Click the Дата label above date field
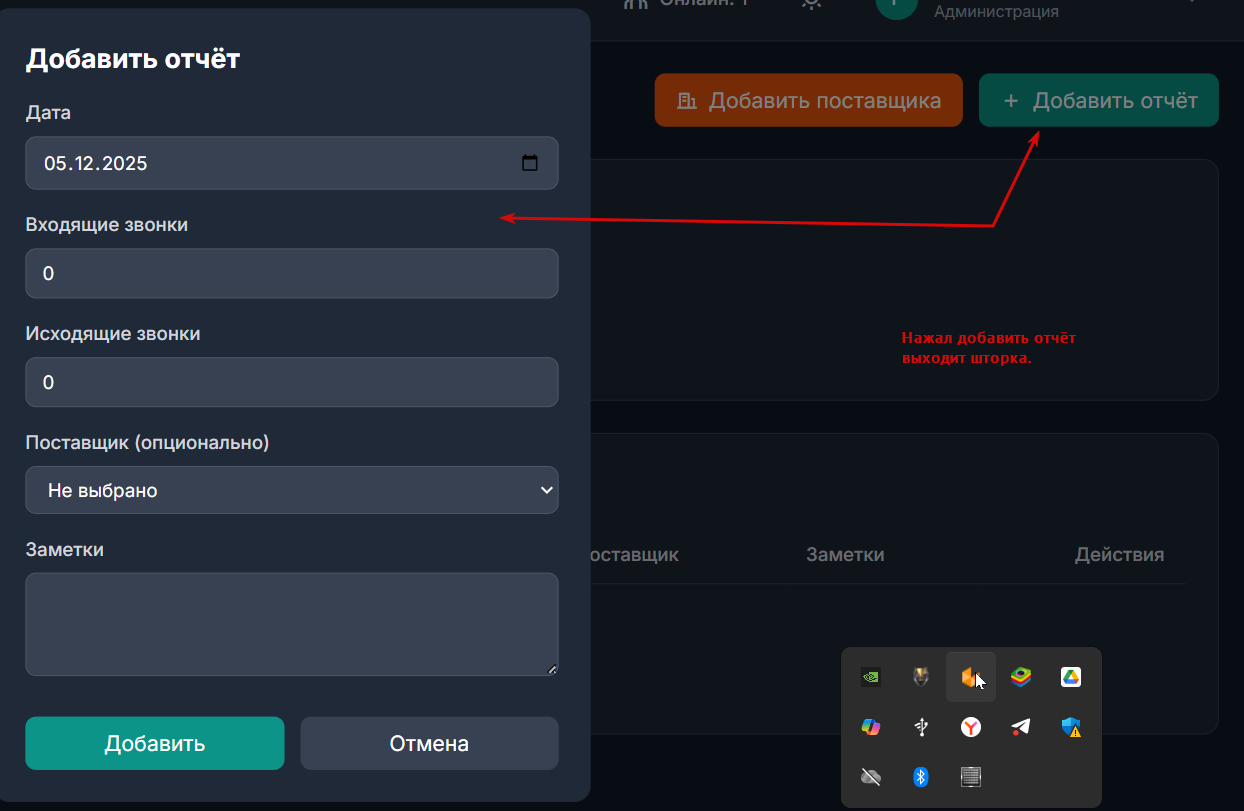The width and height of the screenshot is (1244, 811). [48, 113]
